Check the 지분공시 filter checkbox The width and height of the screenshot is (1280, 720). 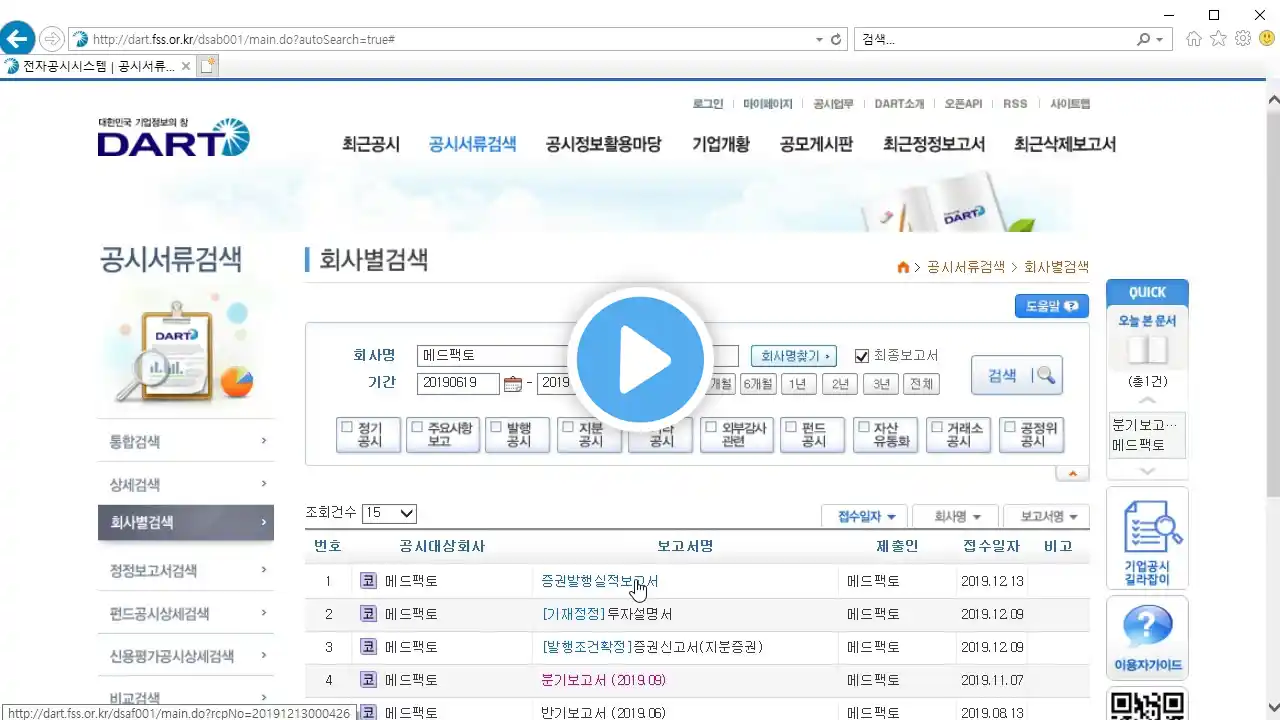pyautogui.click(x=568, y=427)
